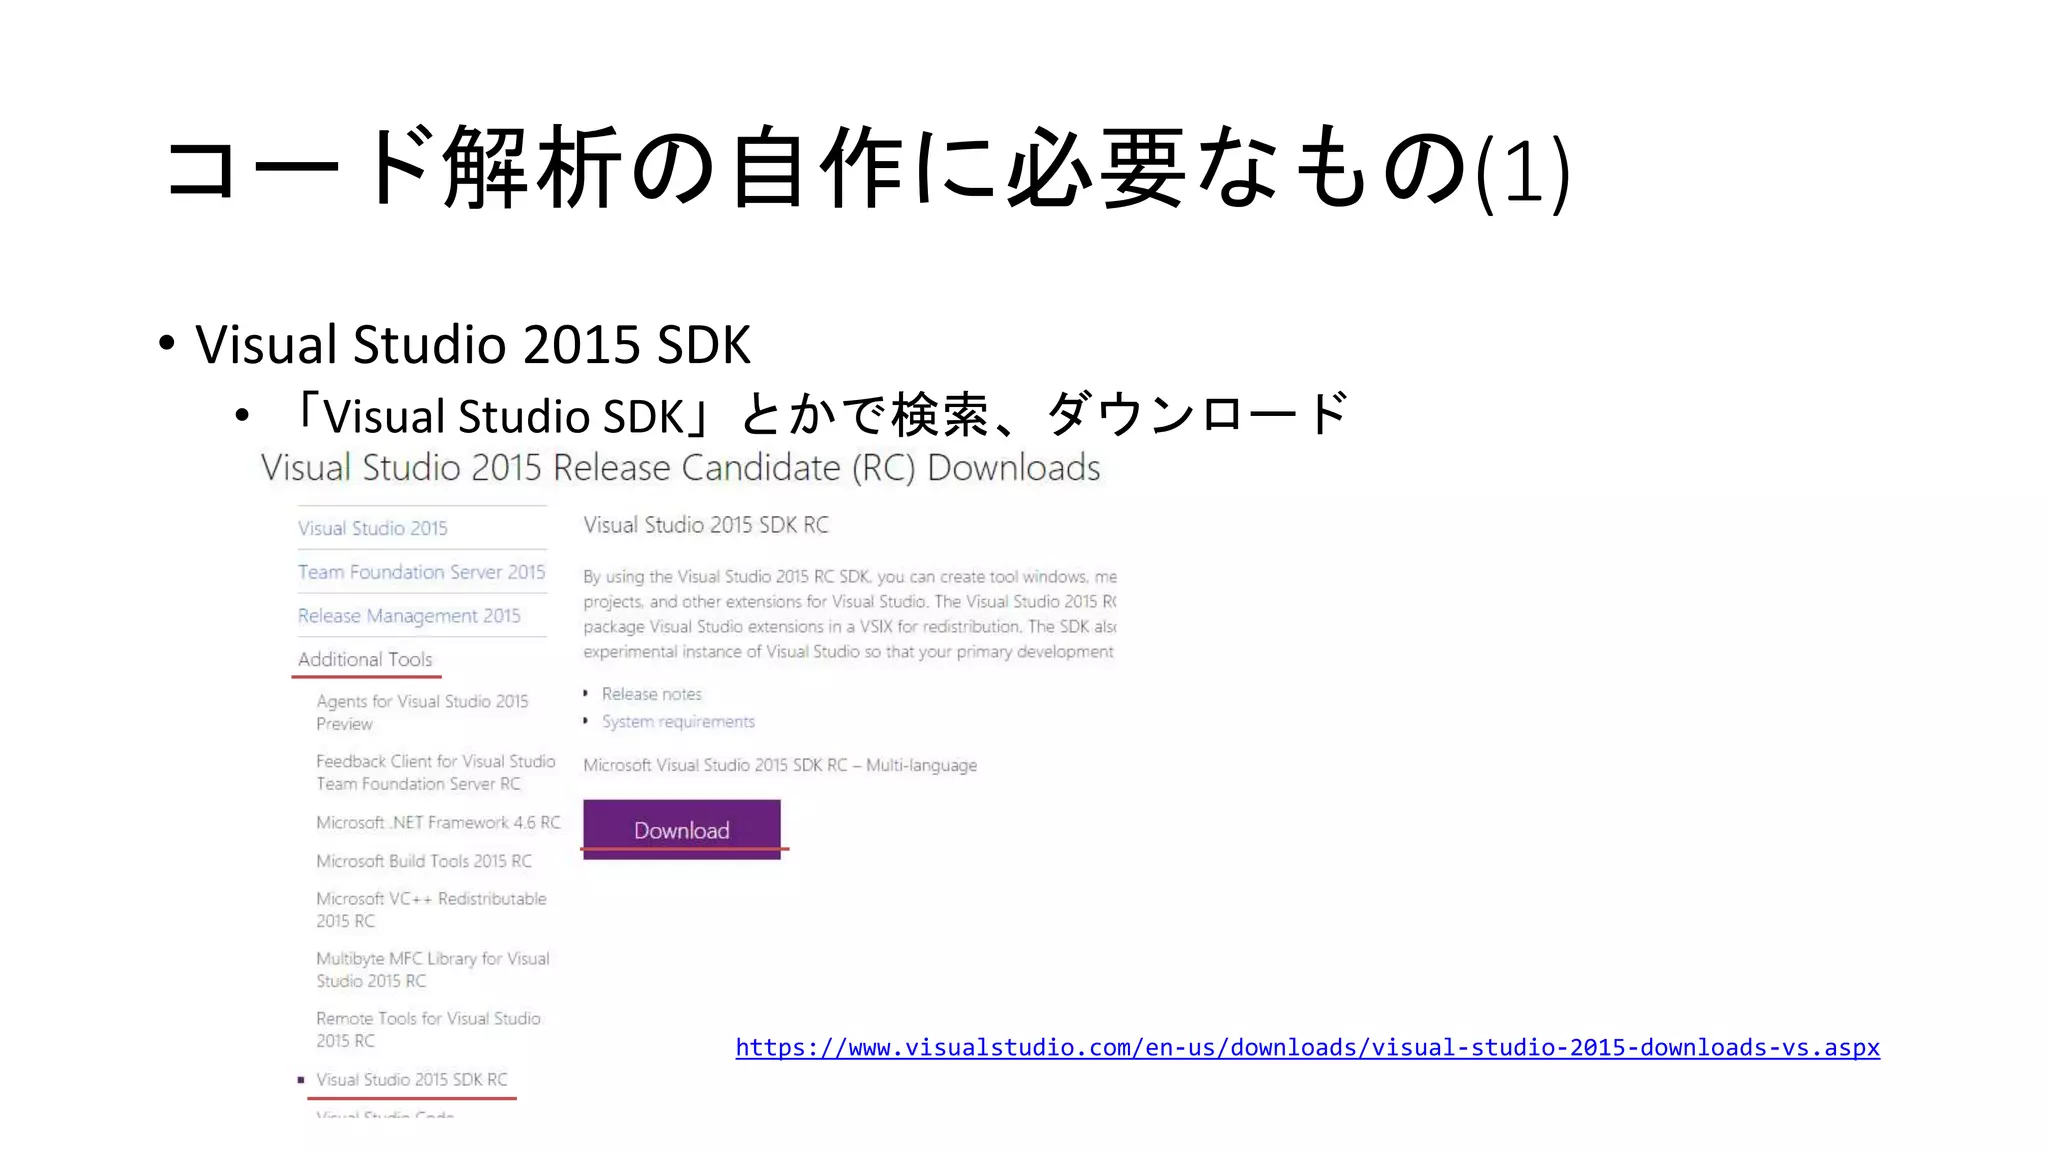Click the「Visual Studio SDK」とかで検索 bullet

tap(819, 415)
